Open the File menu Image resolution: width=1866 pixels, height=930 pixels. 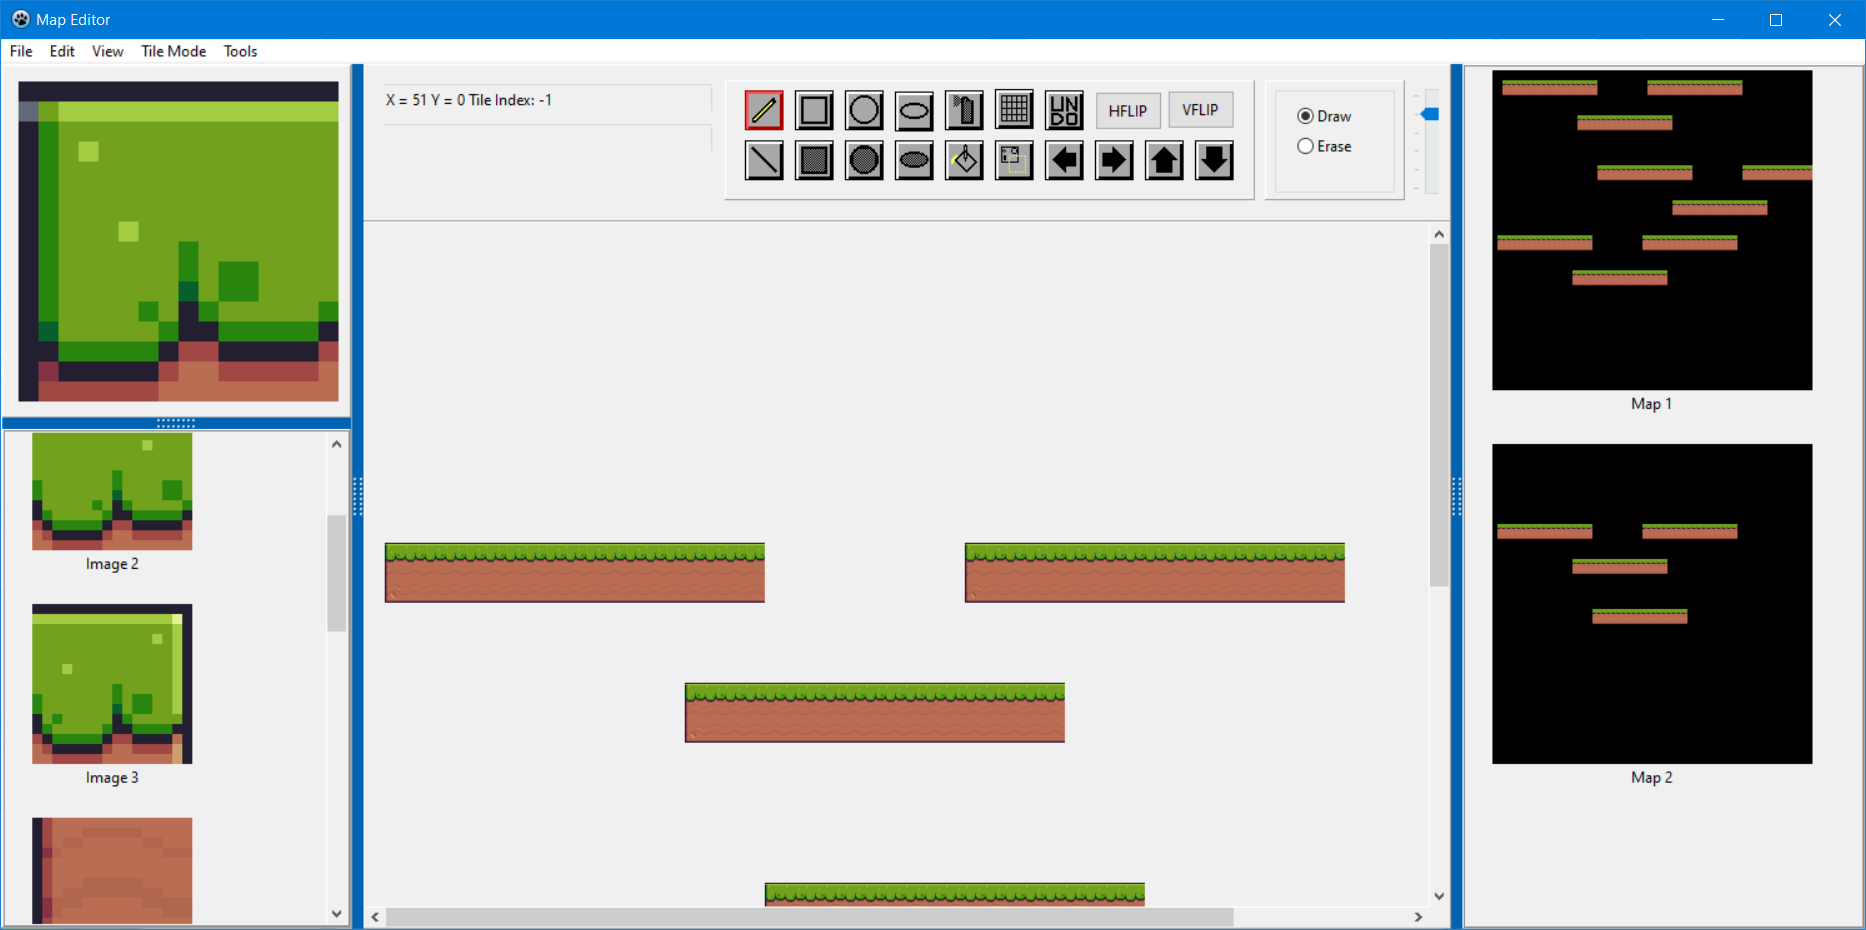click(x=20, y=51)
